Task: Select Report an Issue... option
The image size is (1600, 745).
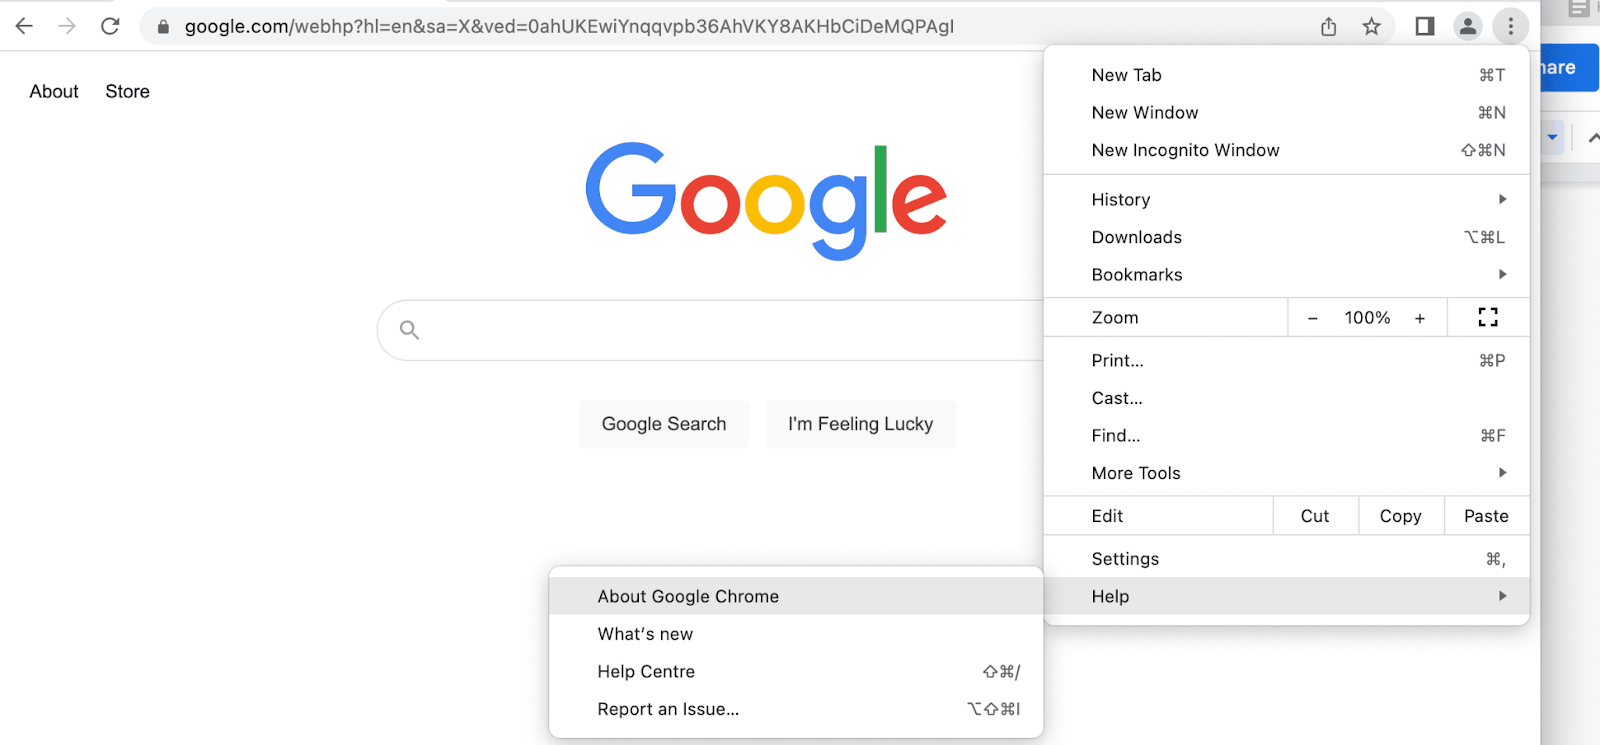Action: tap(796, 709)
